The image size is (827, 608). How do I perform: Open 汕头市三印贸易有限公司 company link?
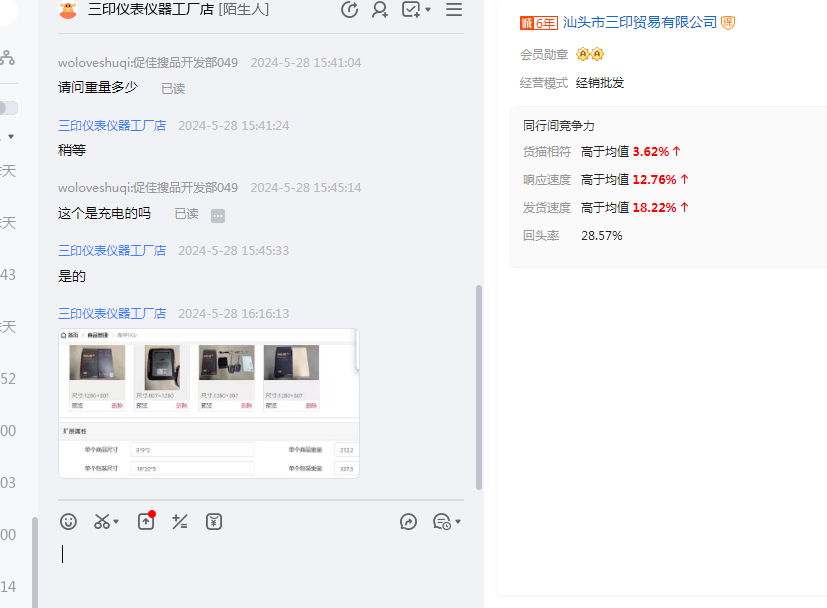click(640, 22)
